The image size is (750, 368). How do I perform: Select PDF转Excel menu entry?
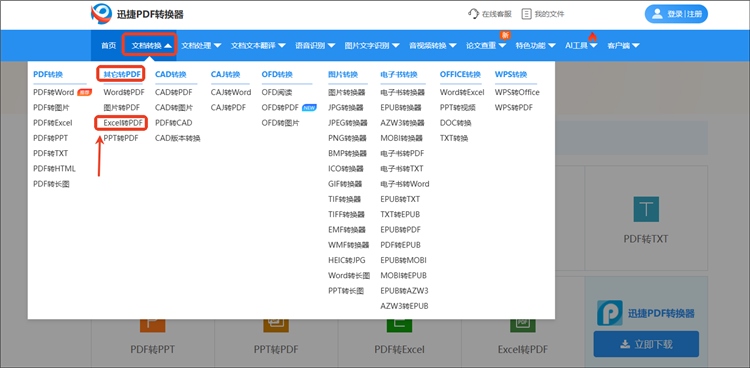53,123
